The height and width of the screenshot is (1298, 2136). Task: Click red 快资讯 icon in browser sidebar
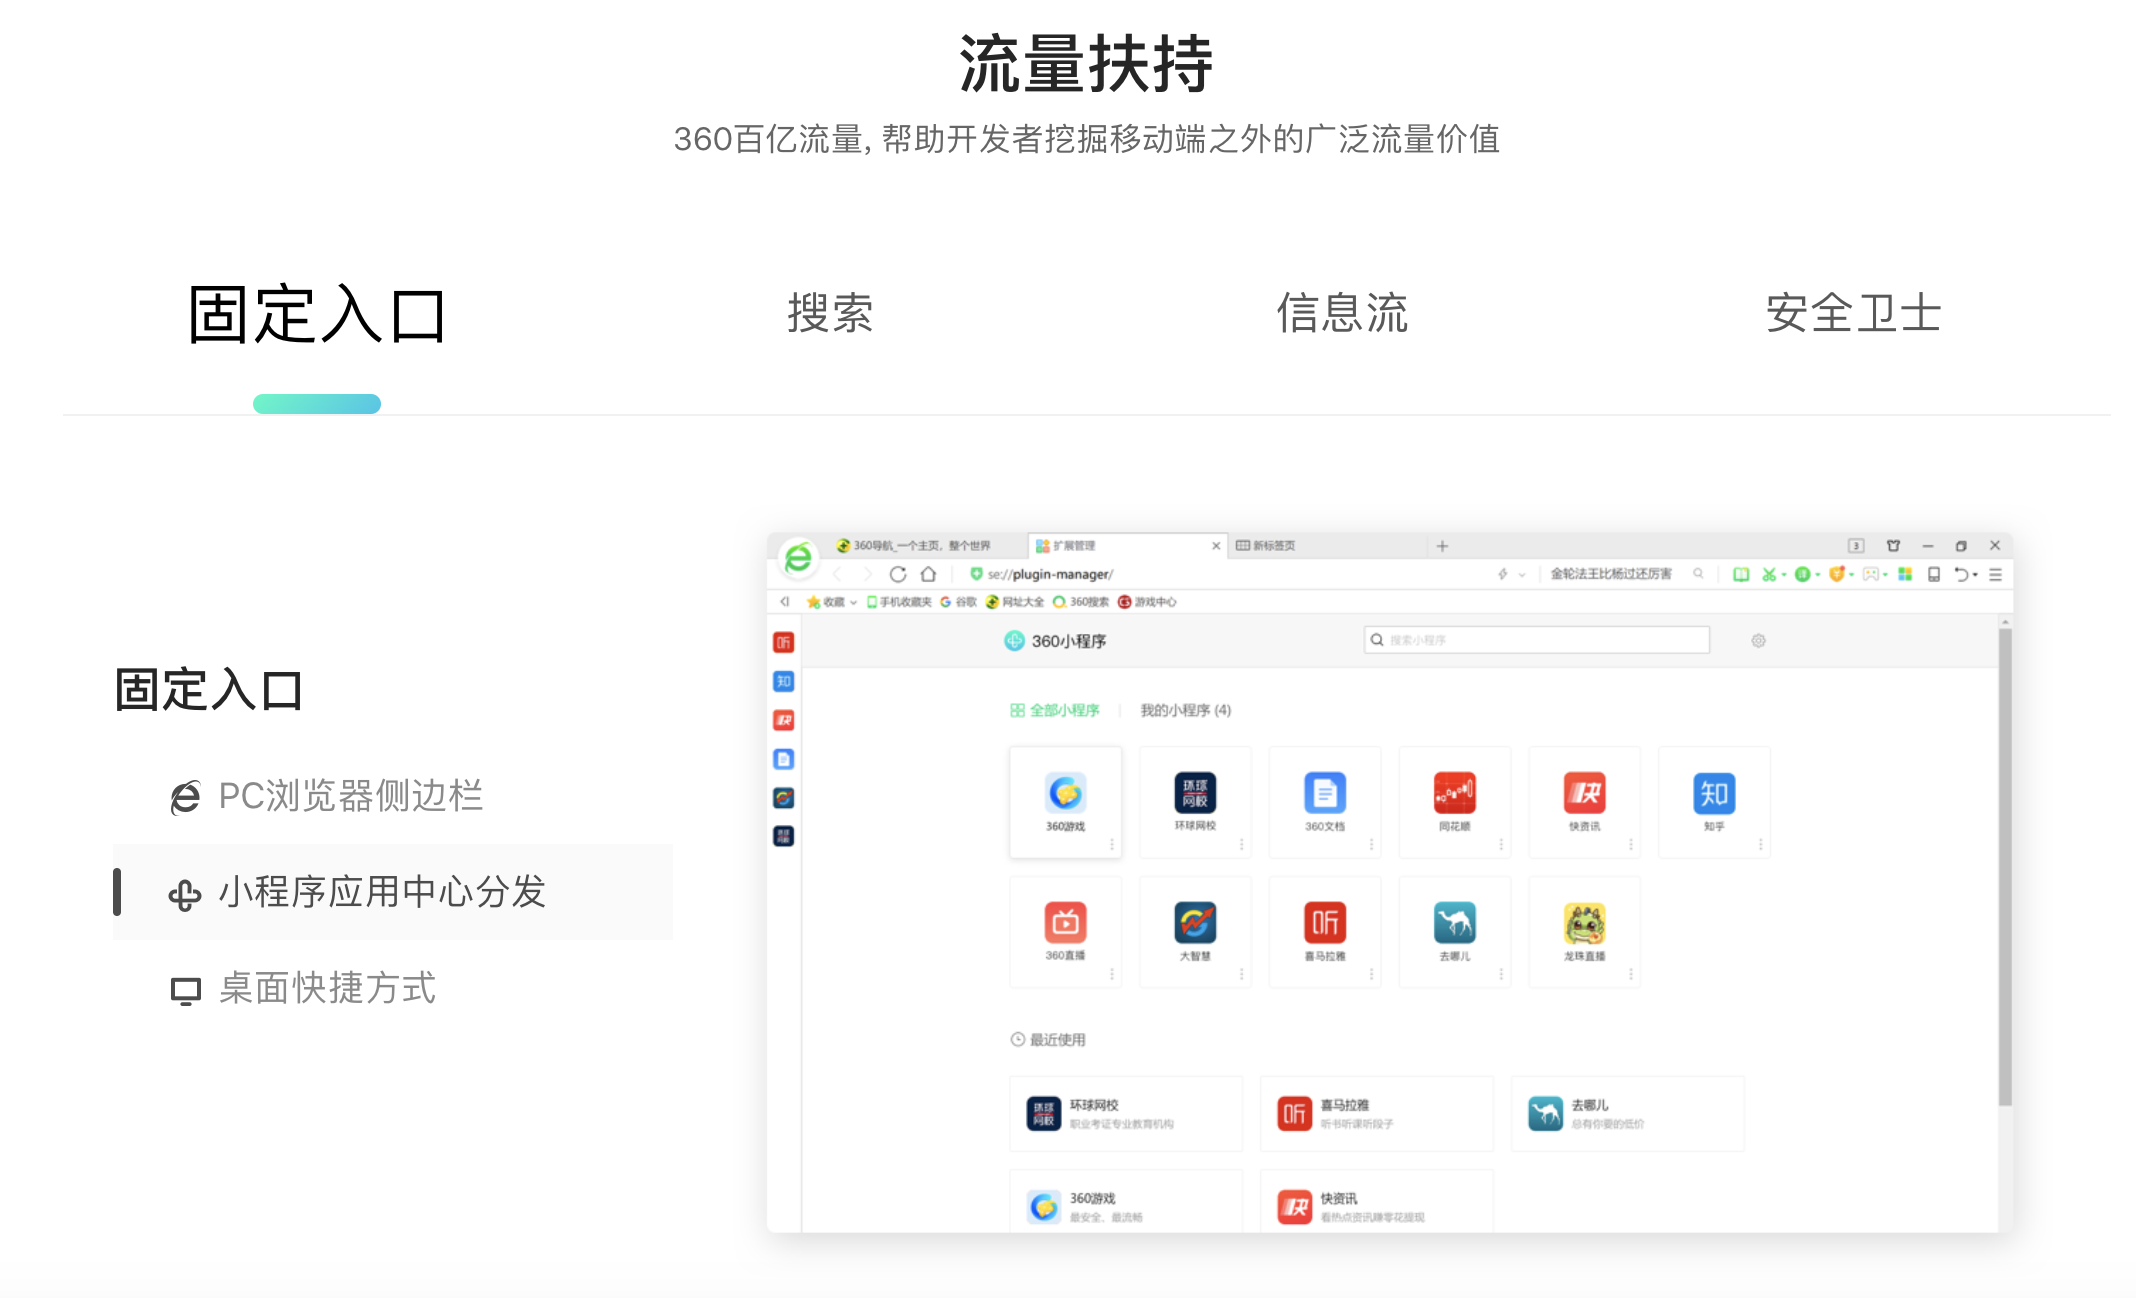tap(784, 720)
